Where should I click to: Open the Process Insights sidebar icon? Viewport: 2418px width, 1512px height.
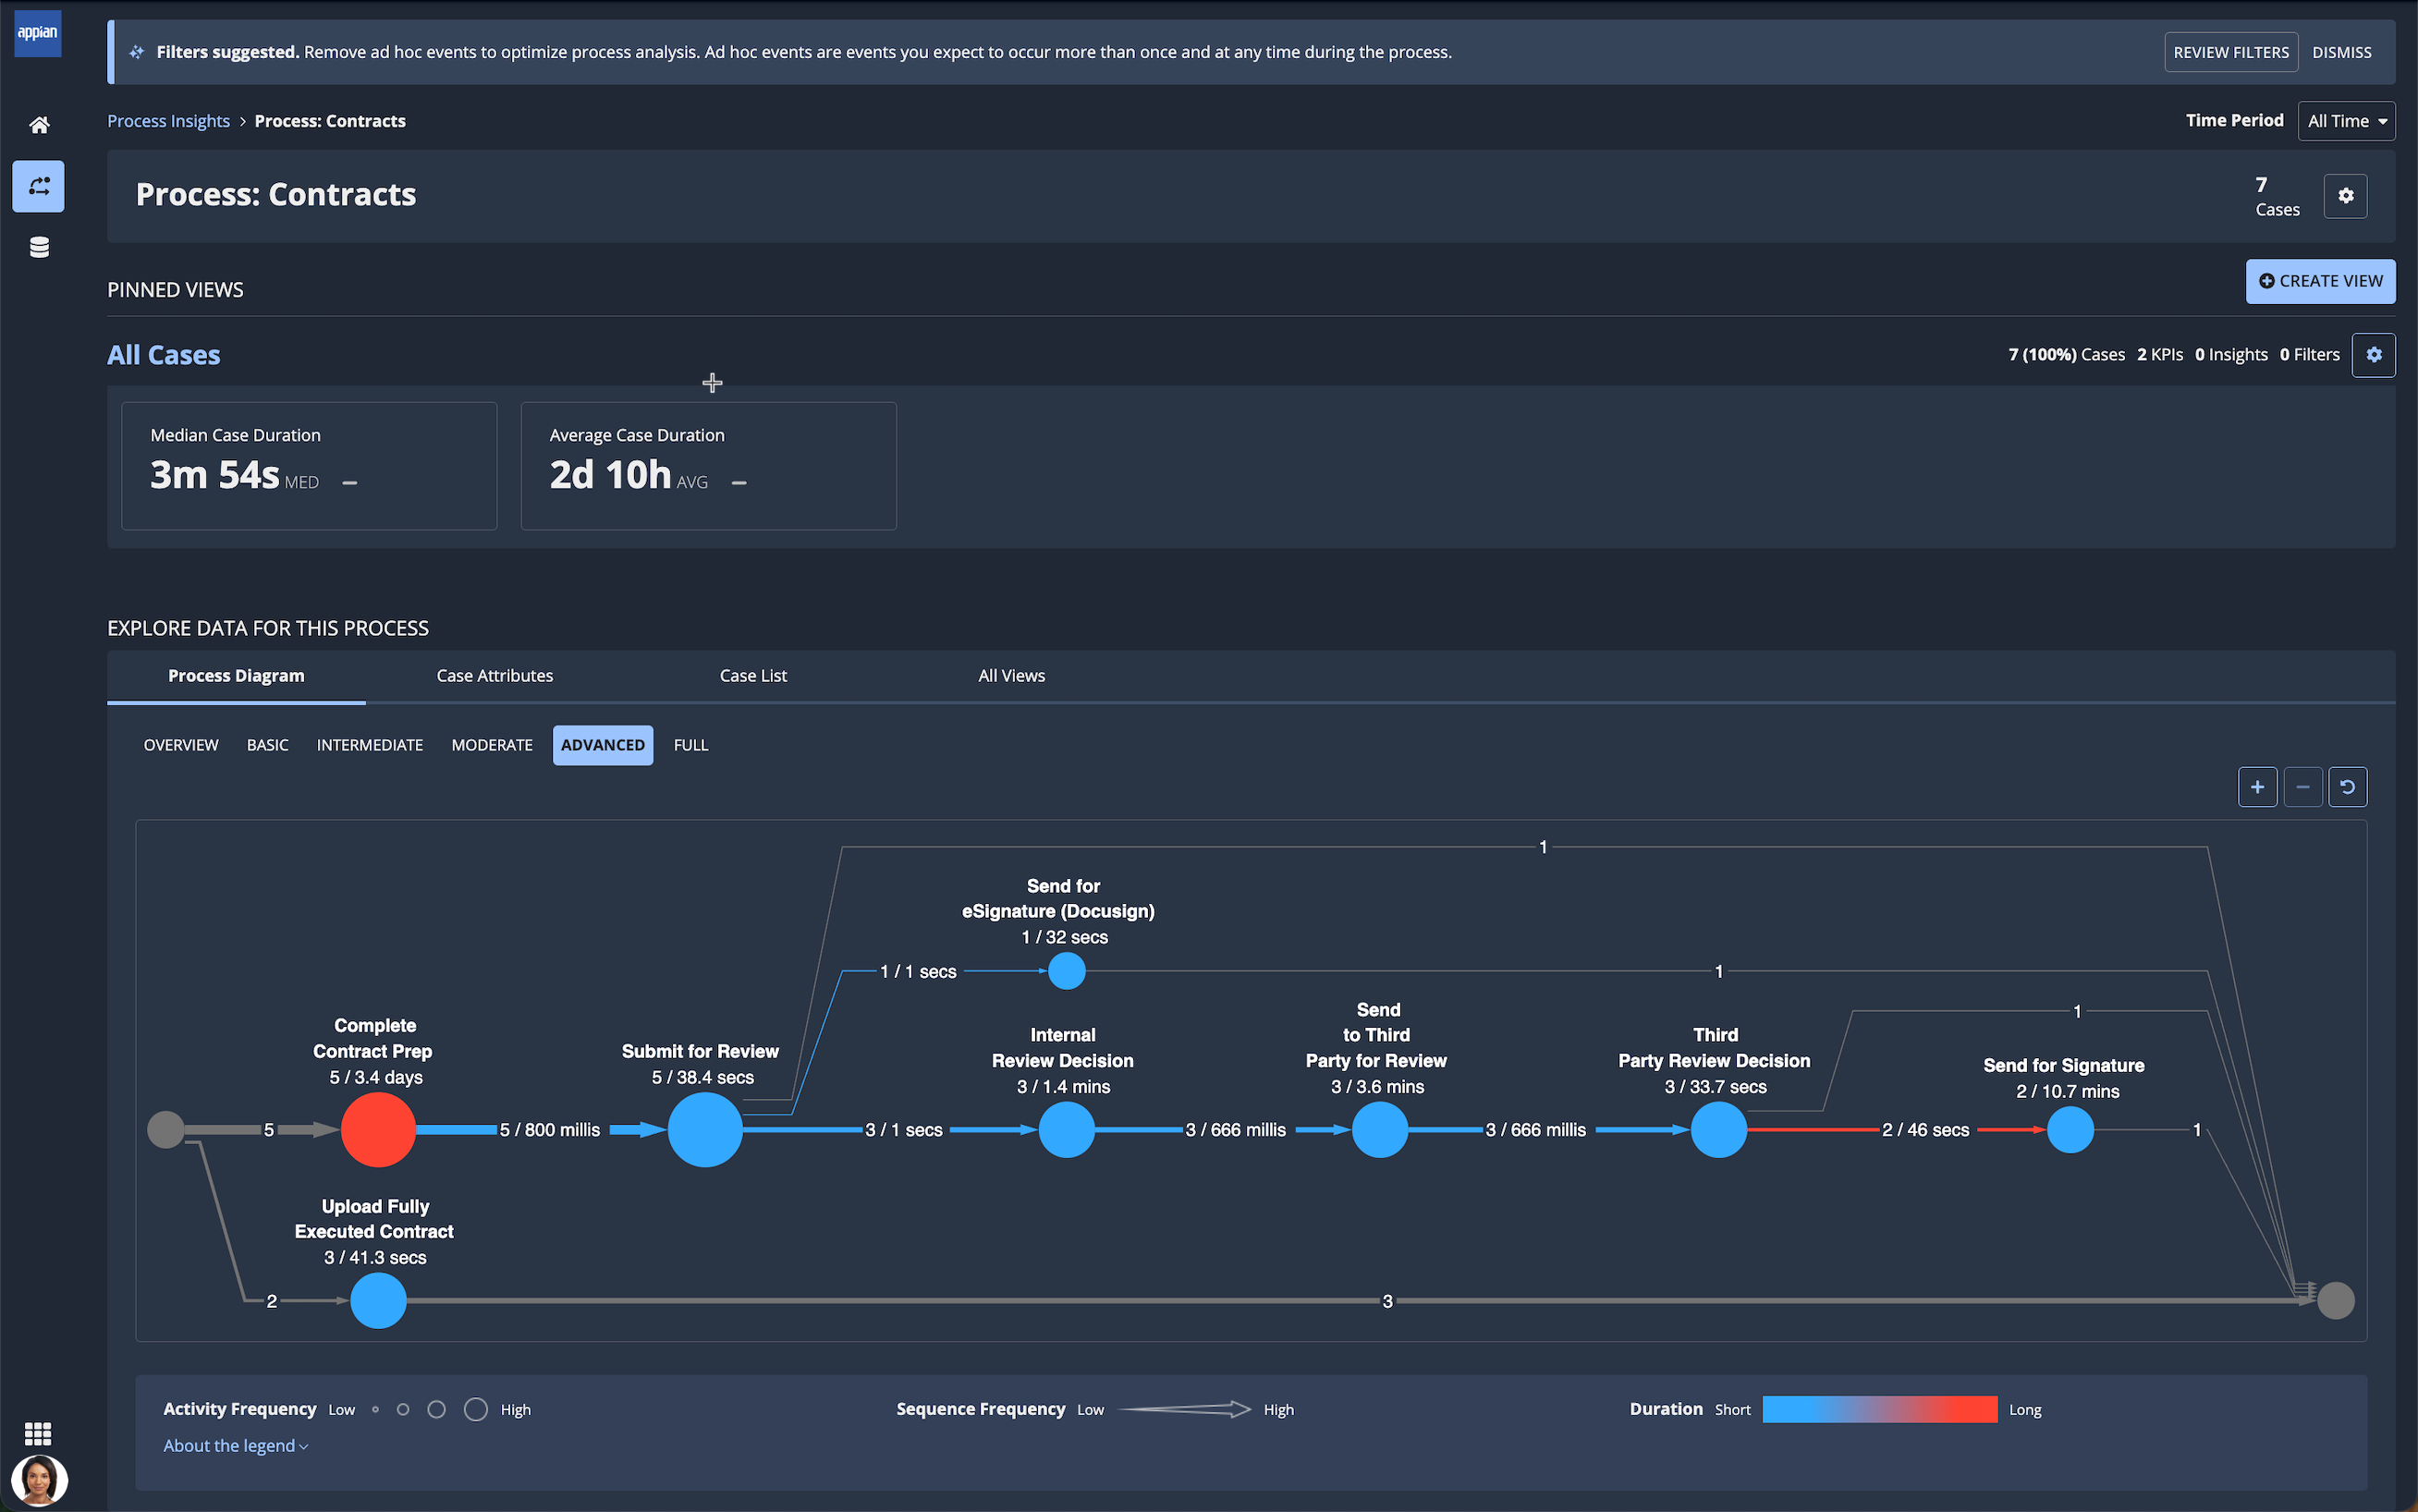38,186
